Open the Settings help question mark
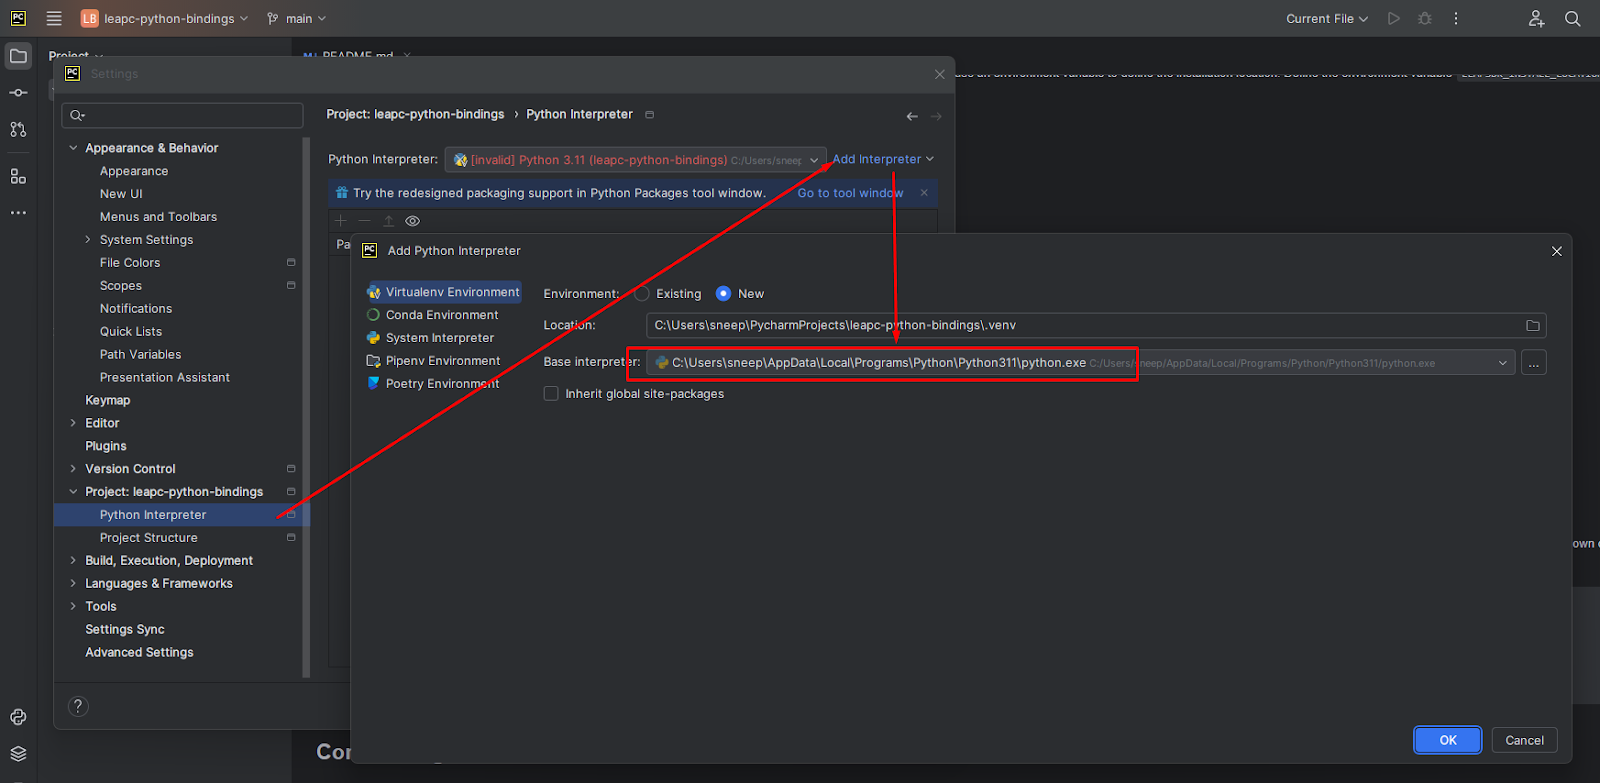Image resolution: width=1600 pixels, height=783 pixels. [78, 706]
